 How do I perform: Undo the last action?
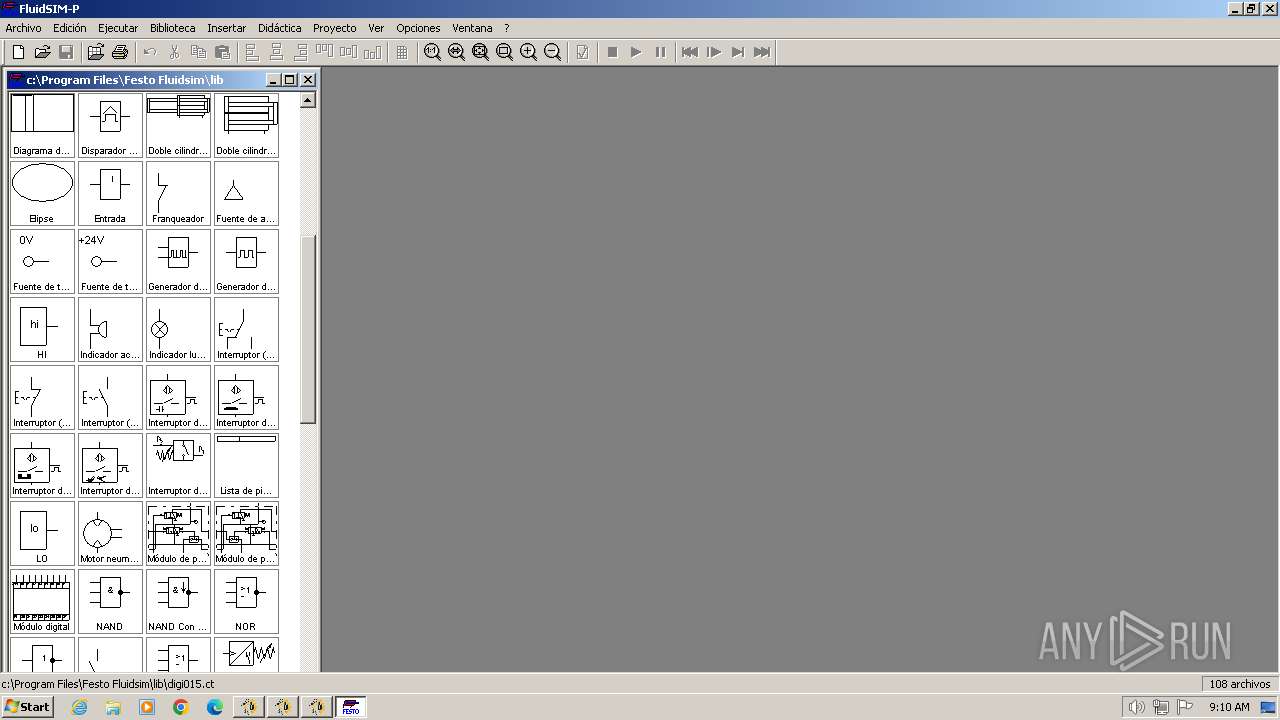(150, 52)
